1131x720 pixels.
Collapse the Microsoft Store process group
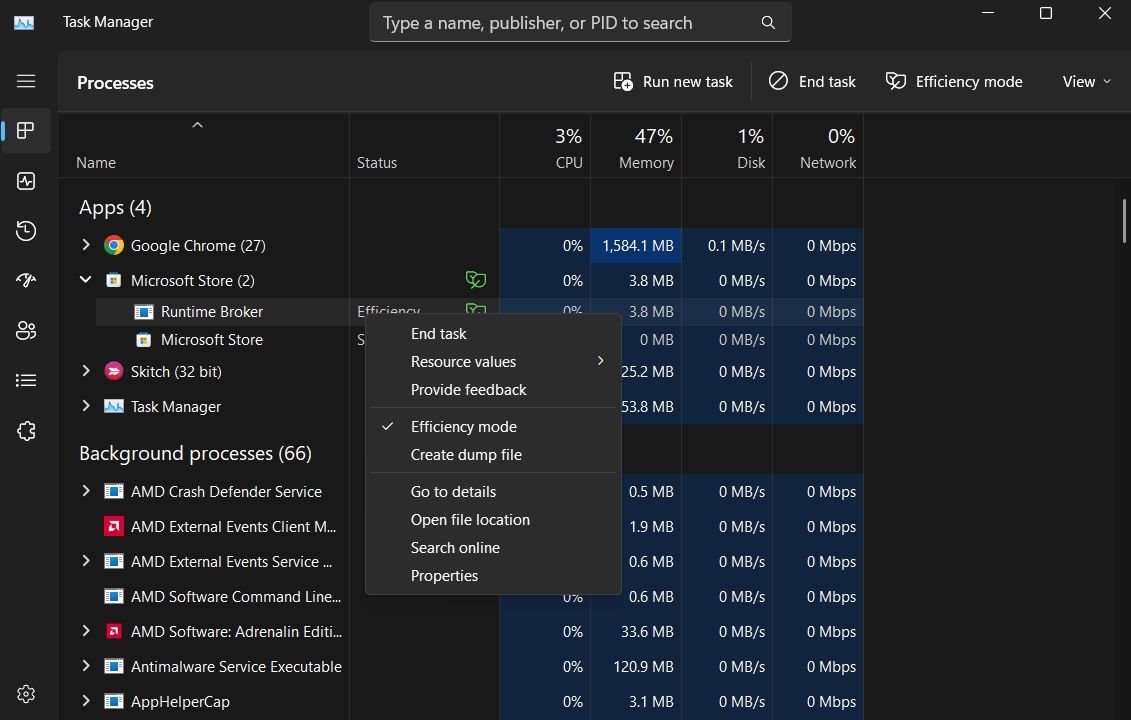click(x=86, y=281)
